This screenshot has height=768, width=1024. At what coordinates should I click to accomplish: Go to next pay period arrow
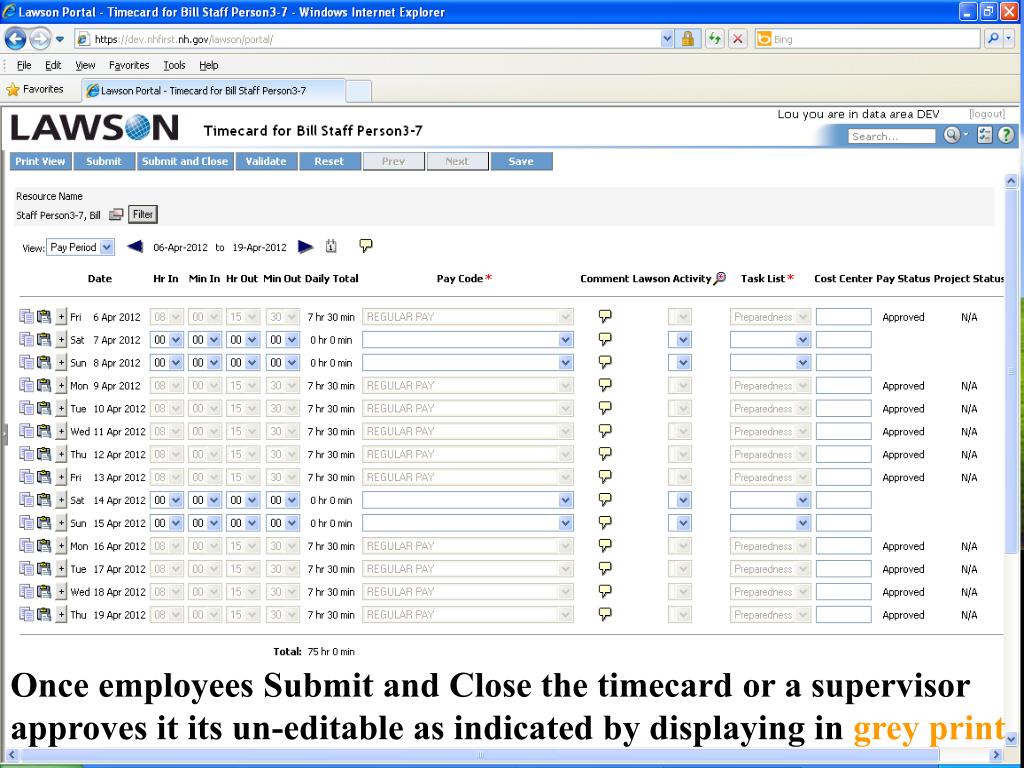coord(306,246)
